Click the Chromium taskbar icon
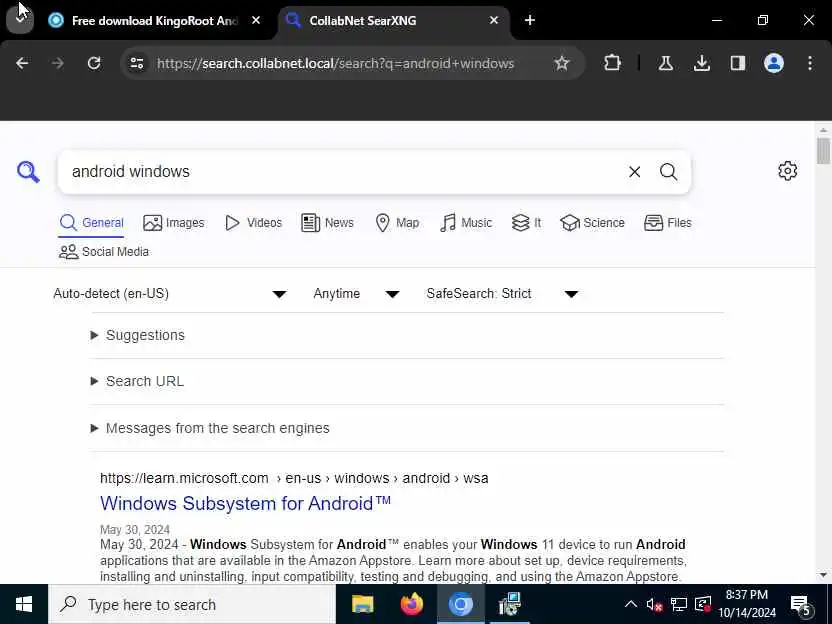The image size is (832, 624). pyautogui.click(x=461, y=604)
